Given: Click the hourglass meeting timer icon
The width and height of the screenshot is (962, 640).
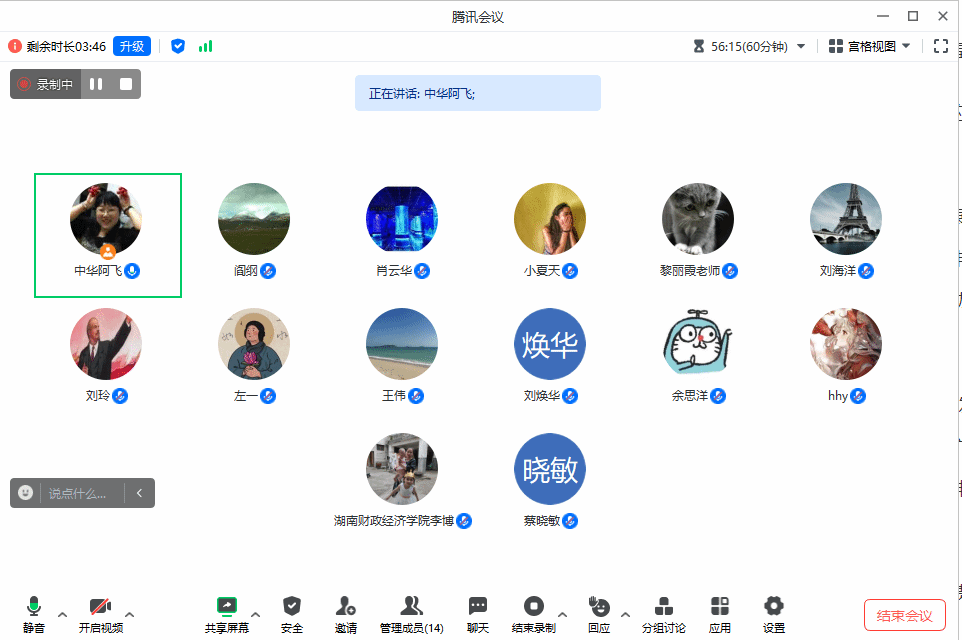Looking at the screenshot, I should (699, 47).
